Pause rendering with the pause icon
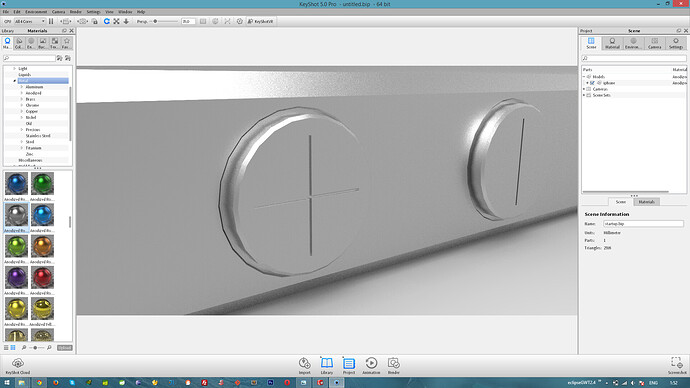 point(51,21)
